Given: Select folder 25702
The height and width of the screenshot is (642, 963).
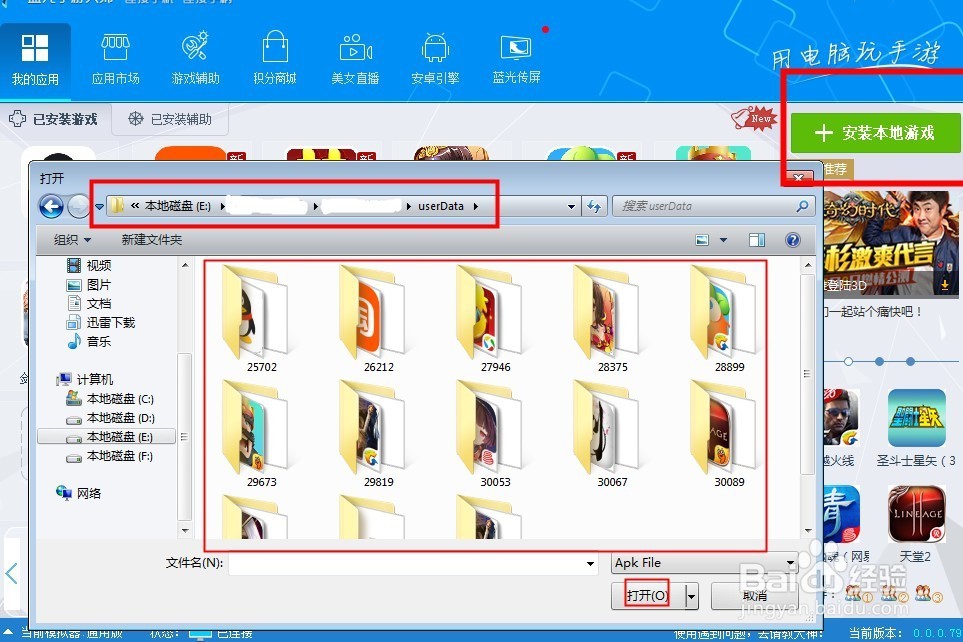Looking at the screenshot, I should (x=261, y=319).
